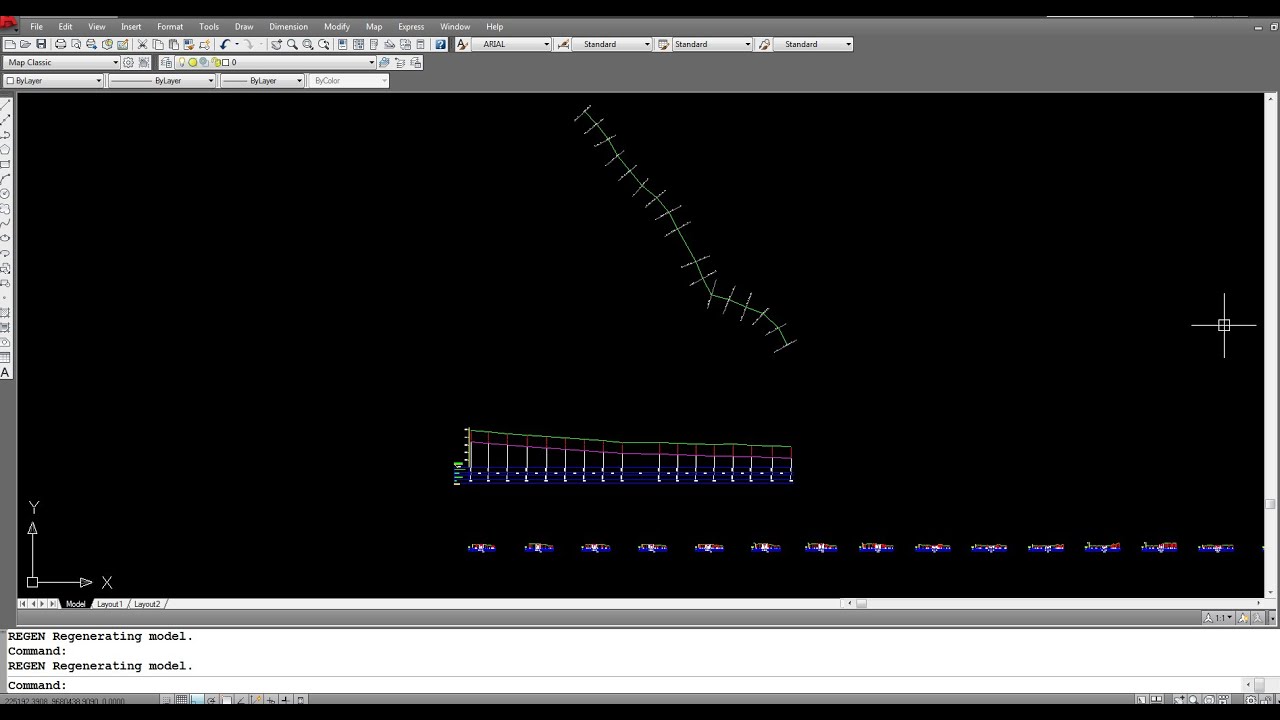Open the QuickCalc calculator icon

click(x=420, y=44)
